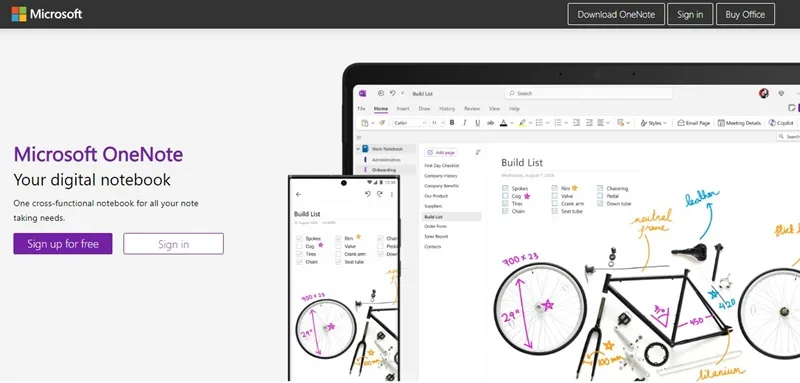Image resolution: width=800 pixels, height=383 pixels.
Task: Switch to the Insert ribbon tab
Action: click(x=403, y=109)
